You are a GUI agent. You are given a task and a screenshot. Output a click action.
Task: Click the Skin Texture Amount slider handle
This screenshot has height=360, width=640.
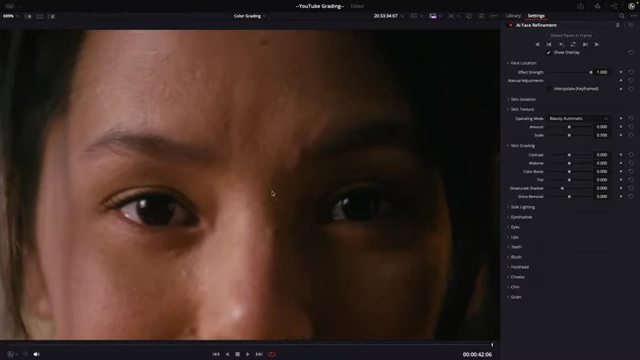(569, 127)
